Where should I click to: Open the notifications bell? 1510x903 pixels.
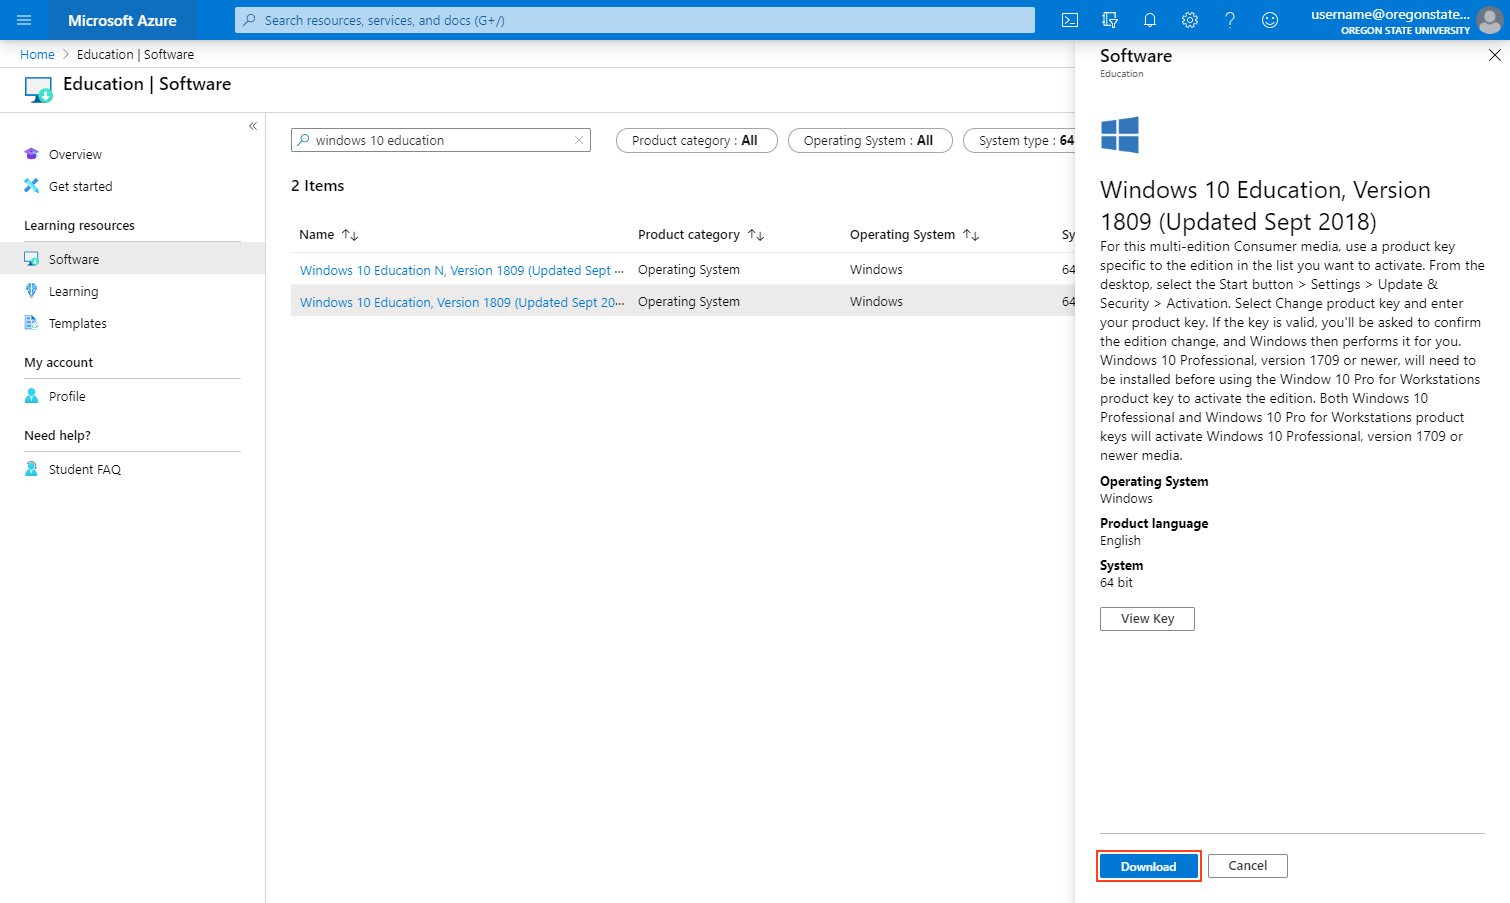[x=1149, y=20]
